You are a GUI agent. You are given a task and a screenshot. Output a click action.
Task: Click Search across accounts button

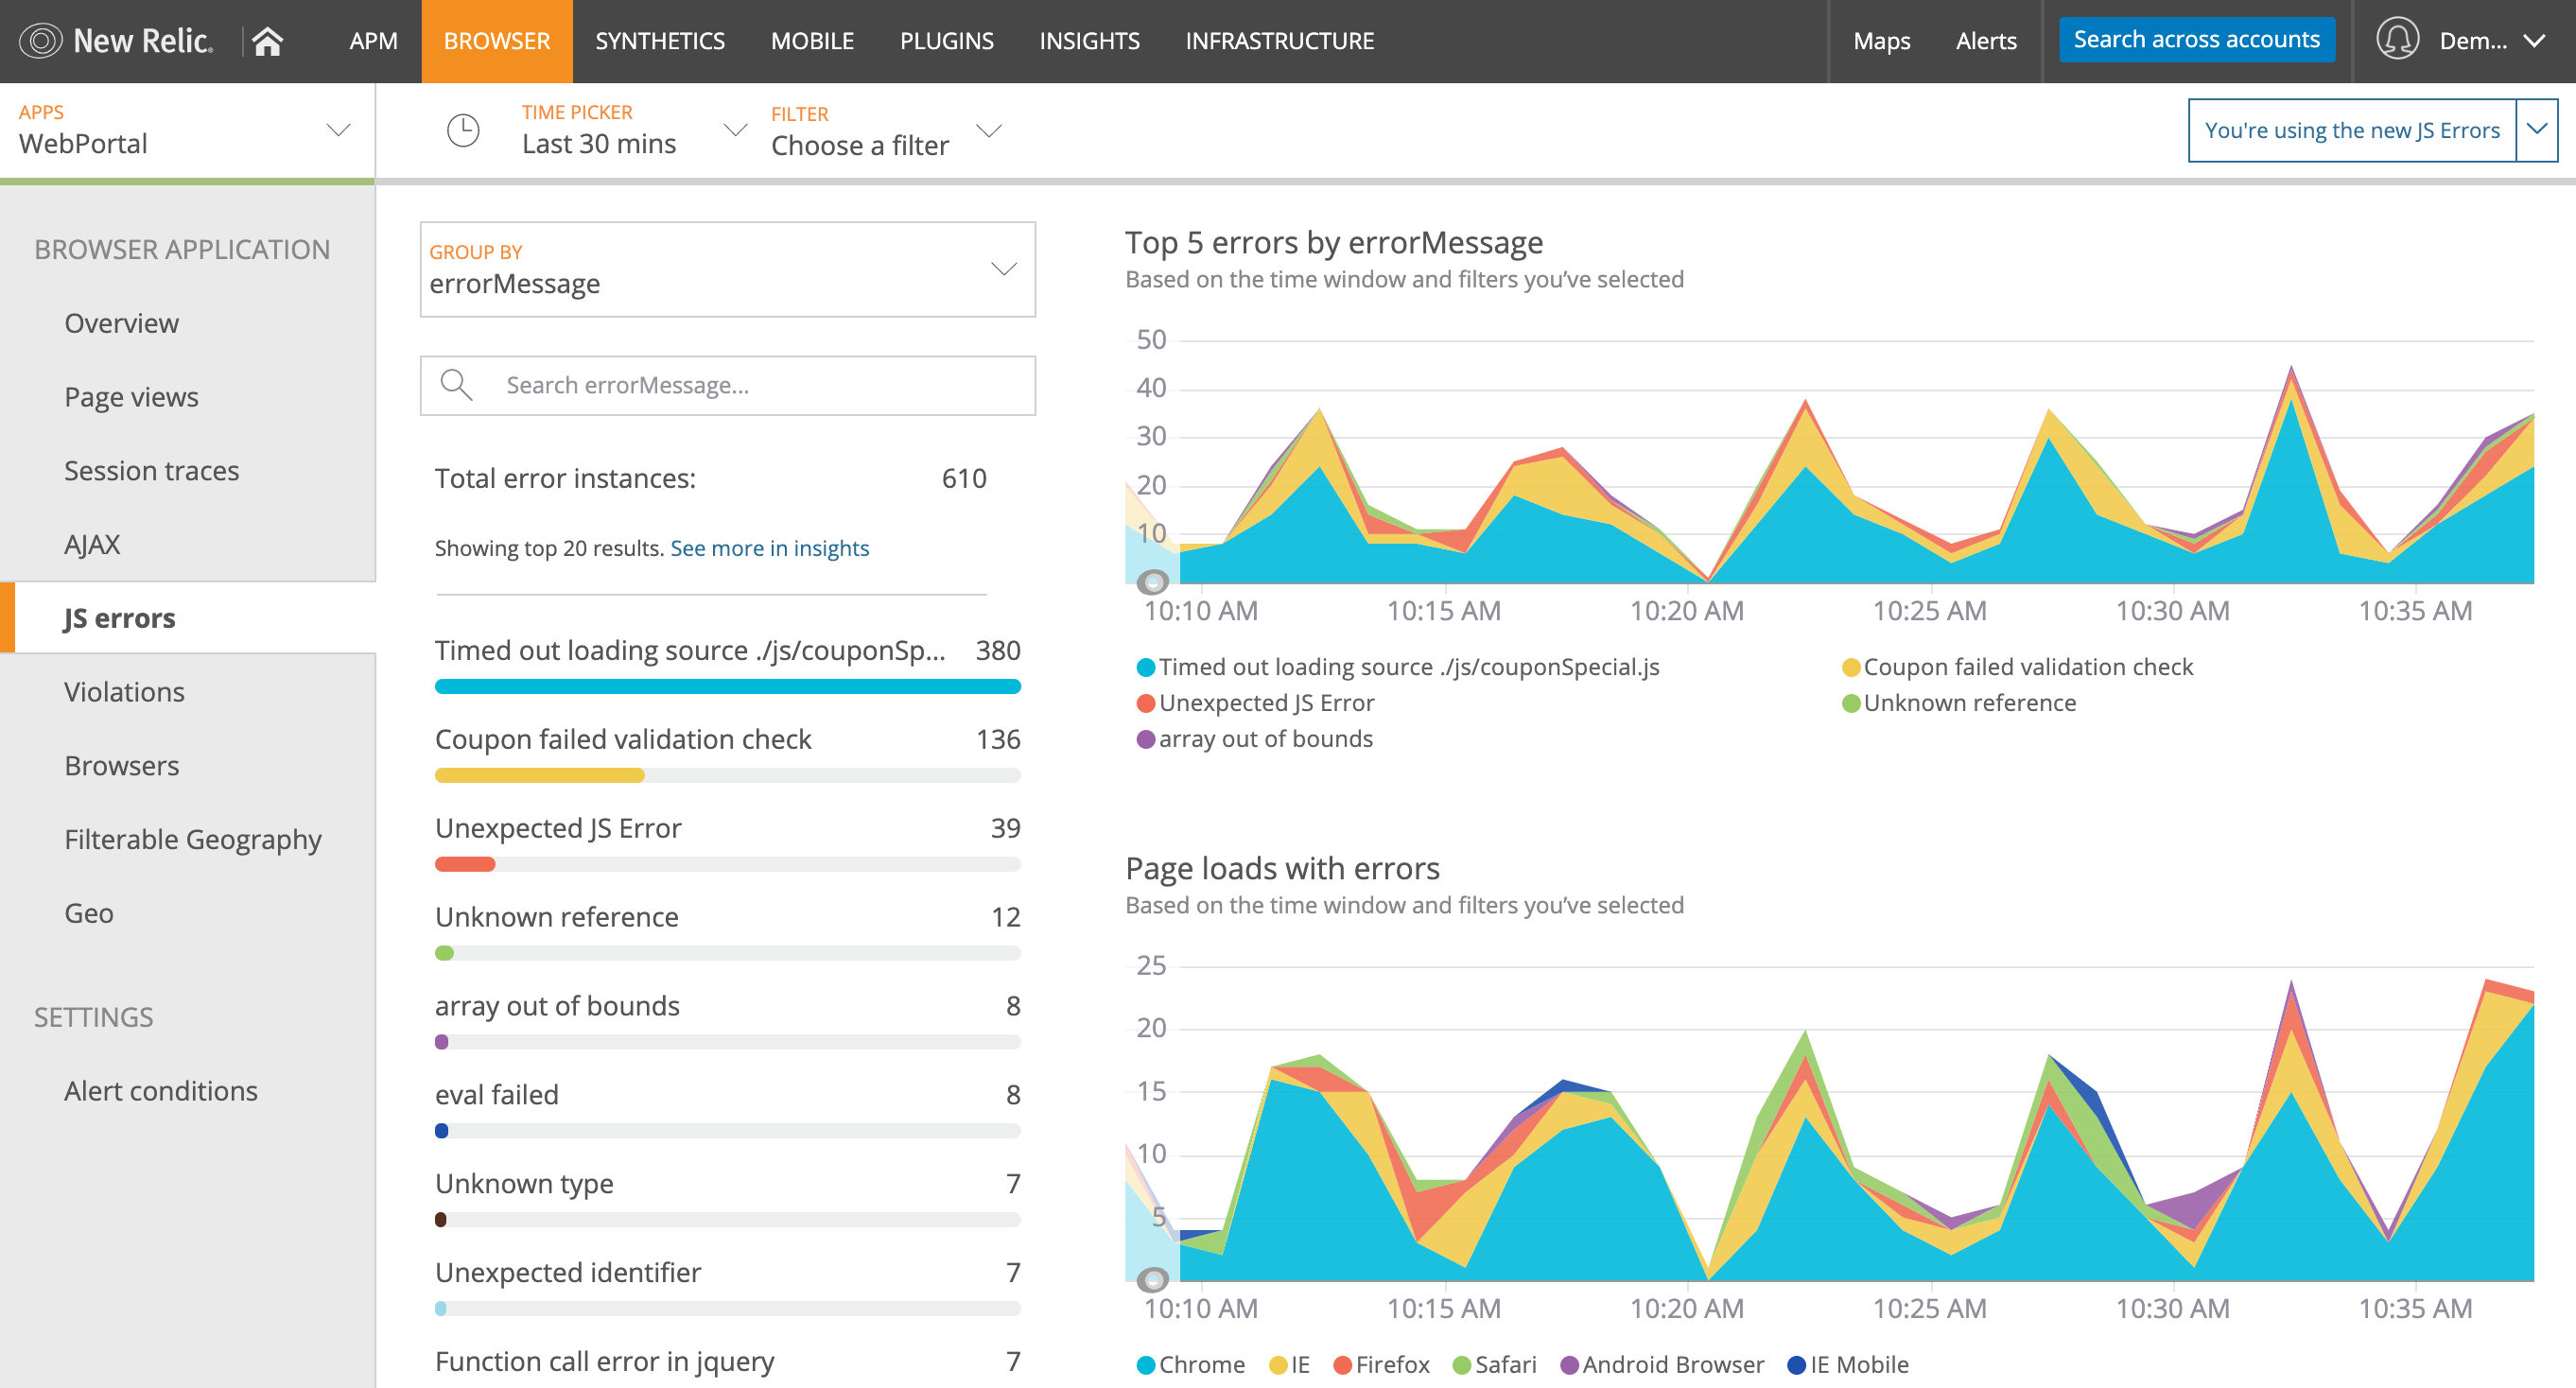(x=2196, y=40)
